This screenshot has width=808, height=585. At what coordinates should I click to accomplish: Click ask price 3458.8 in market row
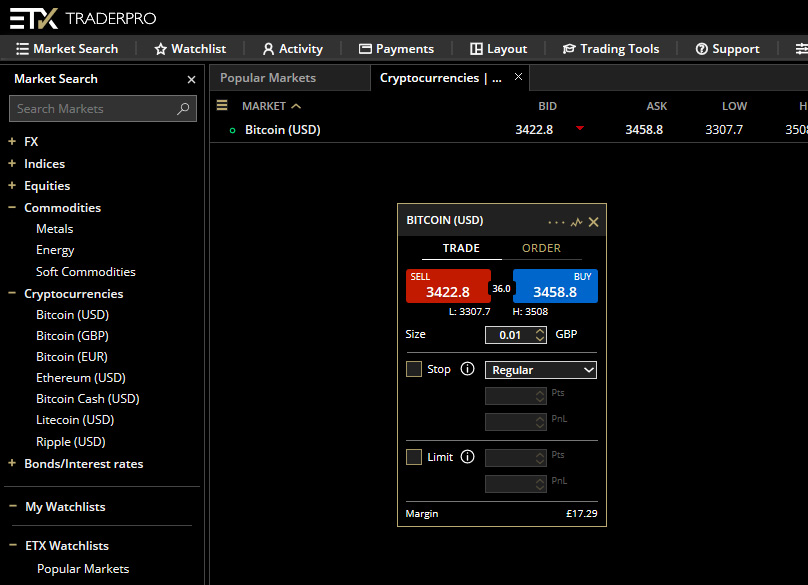[644, 130]
